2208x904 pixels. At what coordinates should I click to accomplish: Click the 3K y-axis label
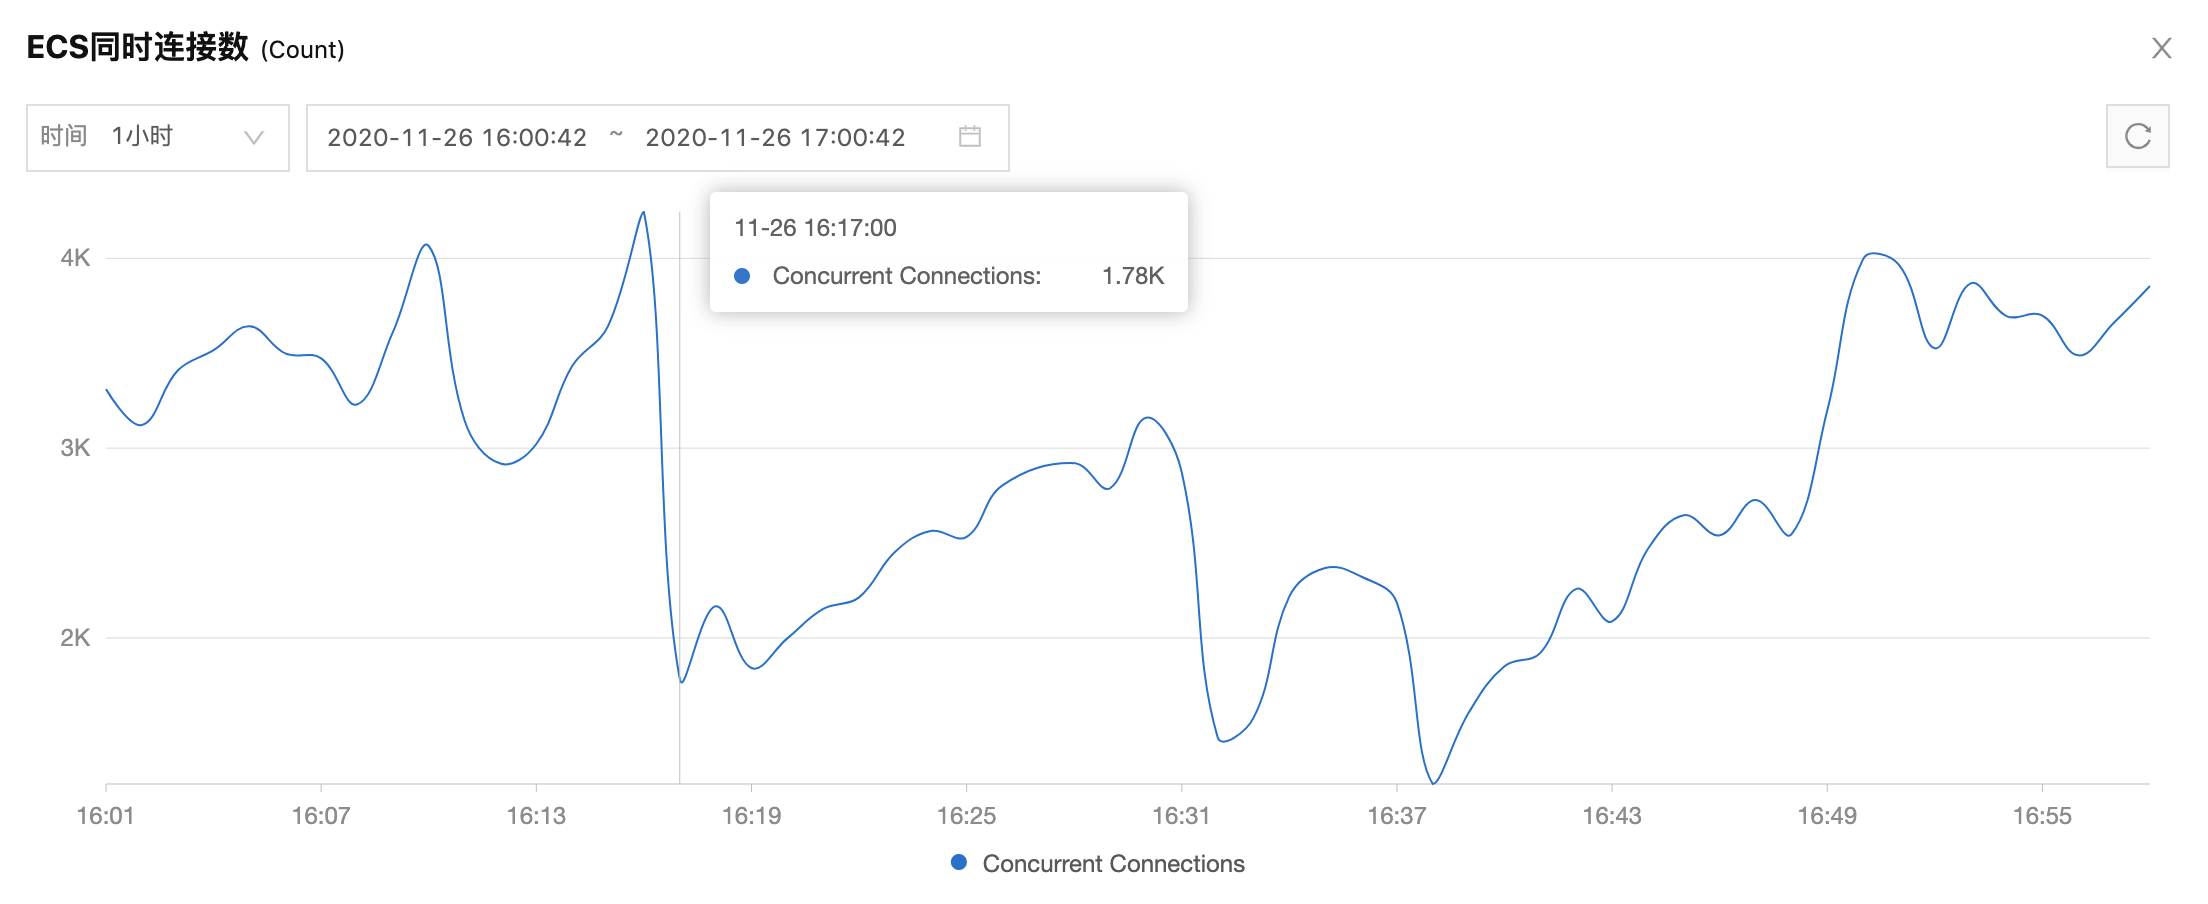75,448
